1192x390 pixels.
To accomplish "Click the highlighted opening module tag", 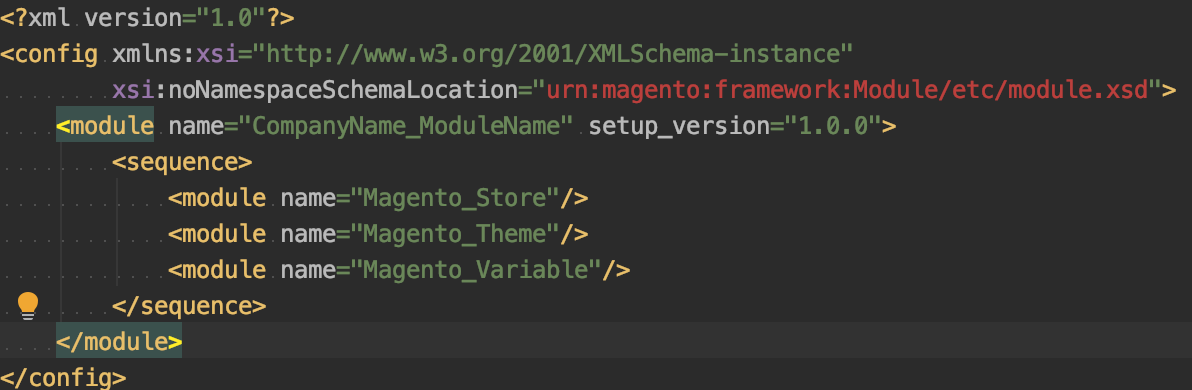I will tap(105, 125).
